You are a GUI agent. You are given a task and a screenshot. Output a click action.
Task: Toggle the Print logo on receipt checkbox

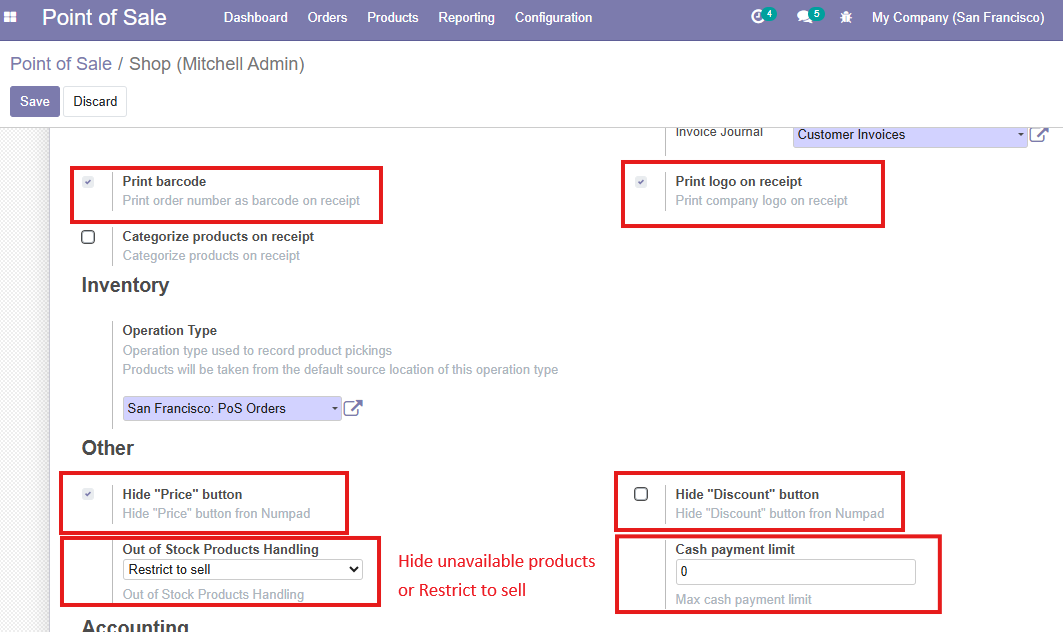pos(641,182)
